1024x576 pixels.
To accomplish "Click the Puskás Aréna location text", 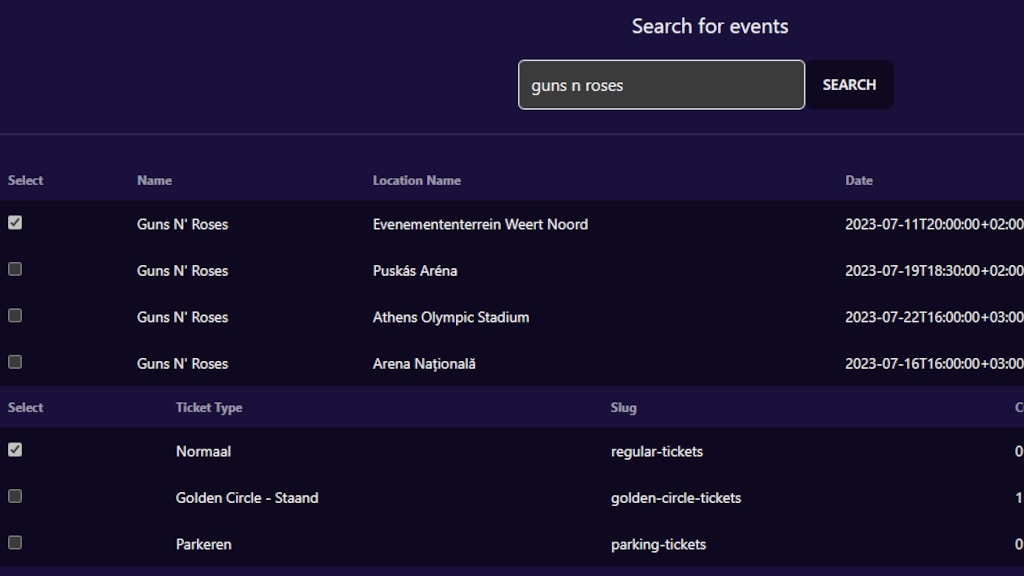I will (x=415, y=271).
